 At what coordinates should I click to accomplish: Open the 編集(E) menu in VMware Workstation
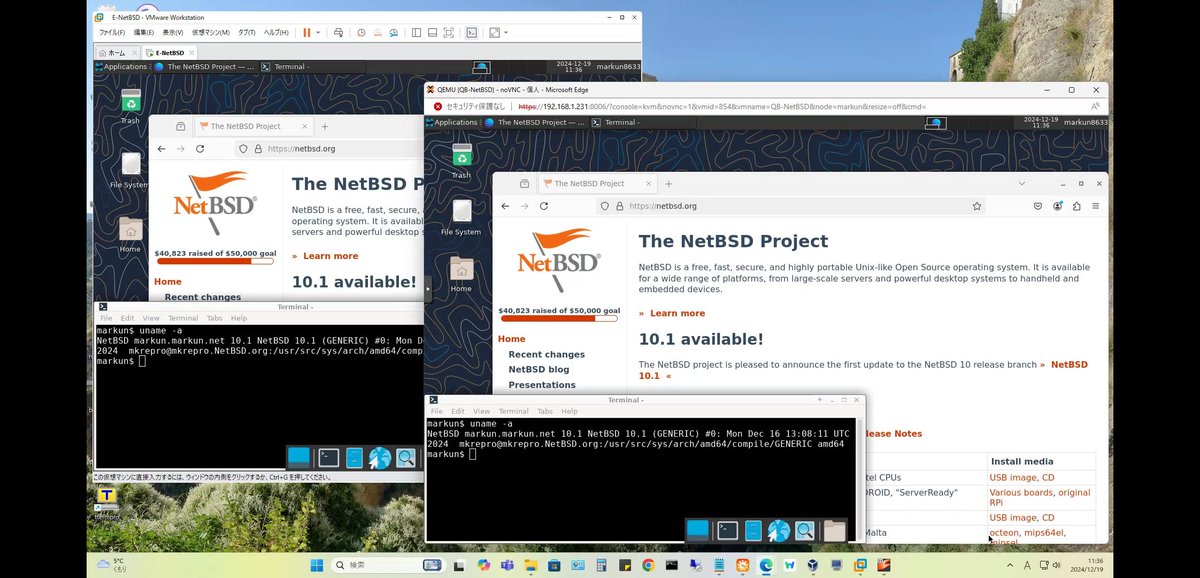coord(145,32)
